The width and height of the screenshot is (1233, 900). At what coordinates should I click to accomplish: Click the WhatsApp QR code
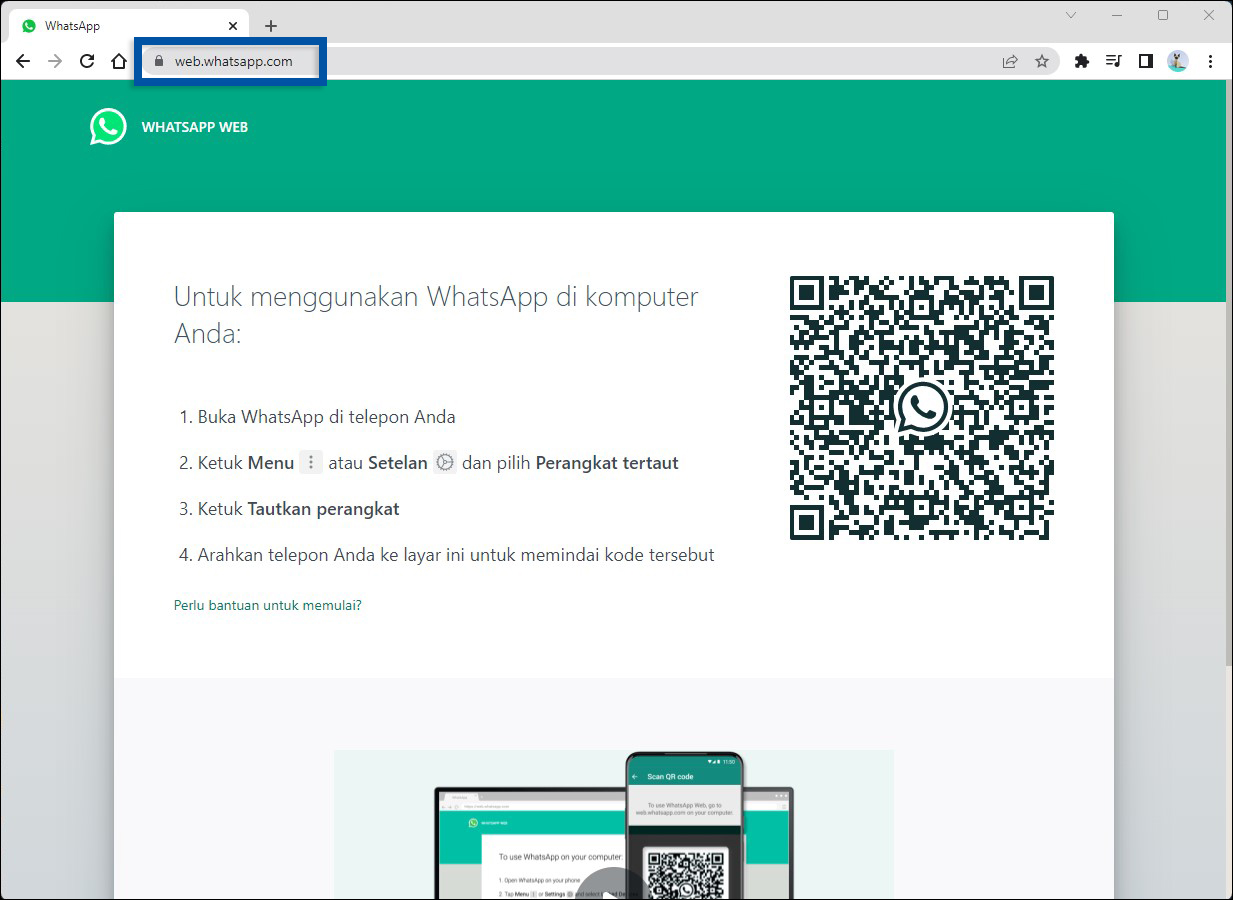pyautogui.click(x=921, y=408)
